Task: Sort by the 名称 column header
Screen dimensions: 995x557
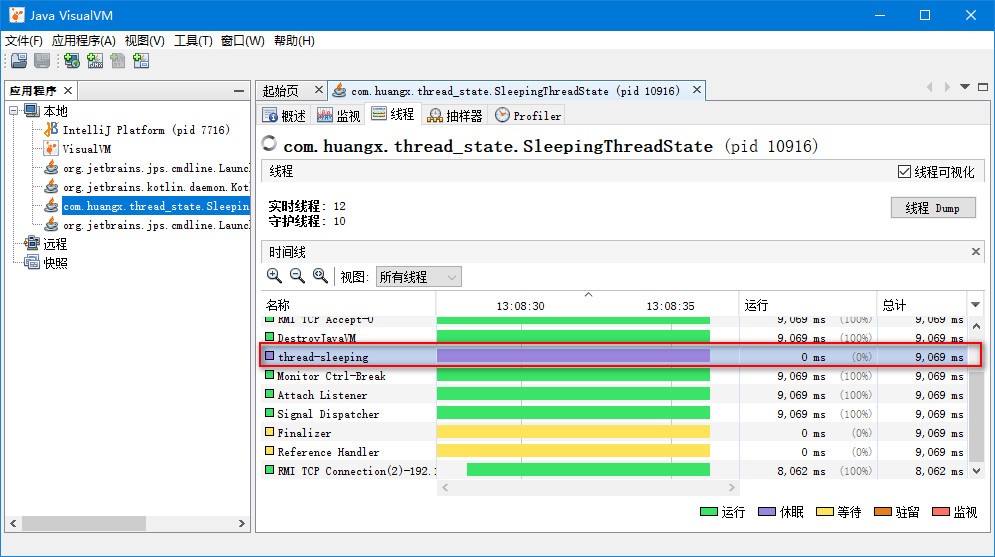Action: 348,305
